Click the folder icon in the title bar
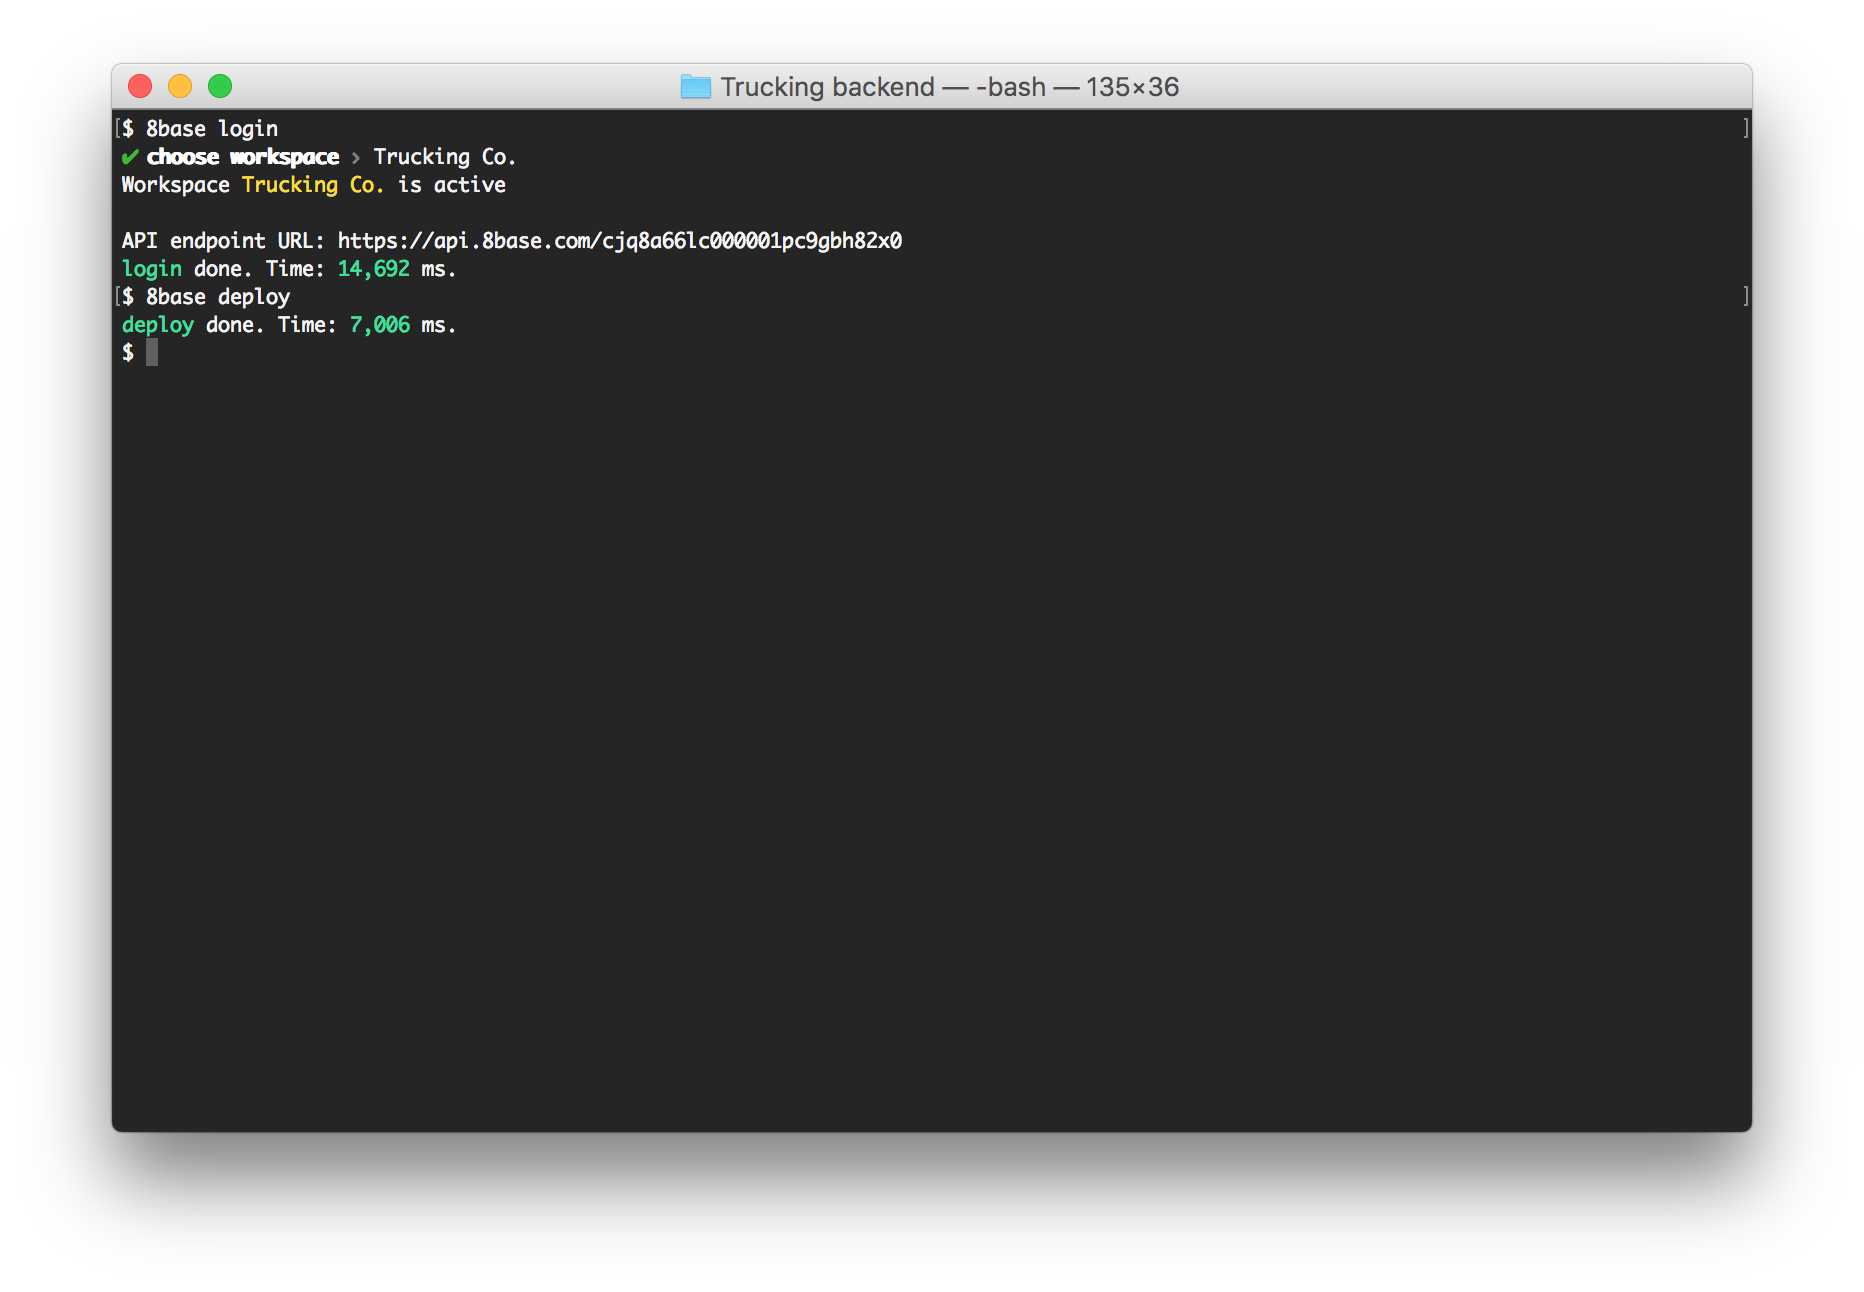The height and width of the screenshot is (1292, 1864). (x=695, y=87)
